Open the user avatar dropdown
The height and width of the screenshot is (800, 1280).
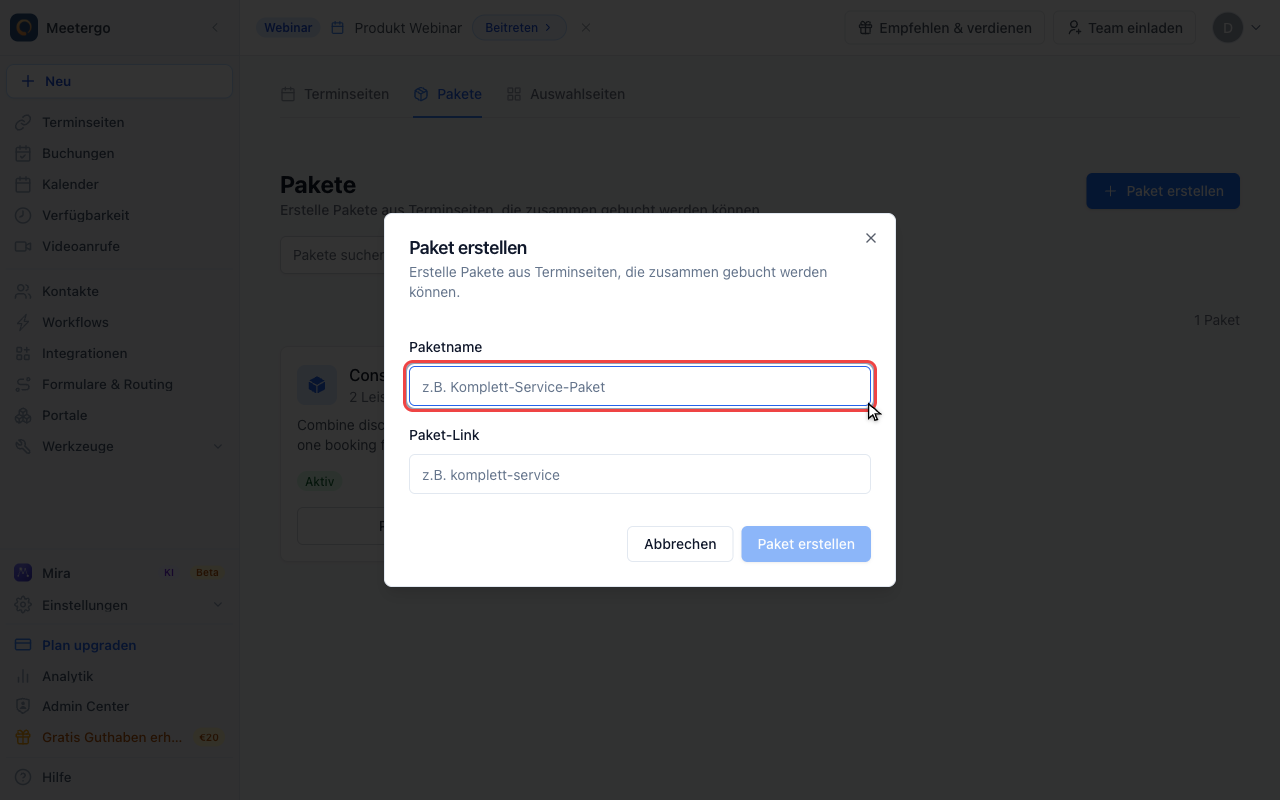coord(1238,28)
